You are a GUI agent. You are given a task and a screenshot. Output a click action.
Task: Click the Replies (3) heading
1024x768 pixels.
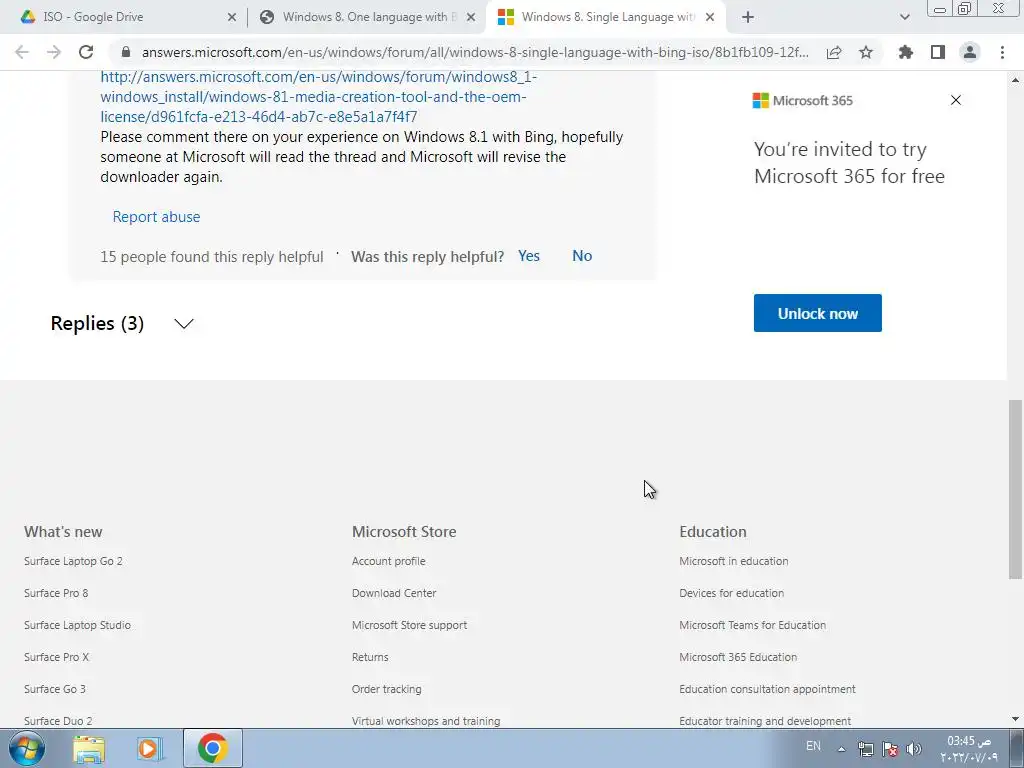(x=97, y=323)
